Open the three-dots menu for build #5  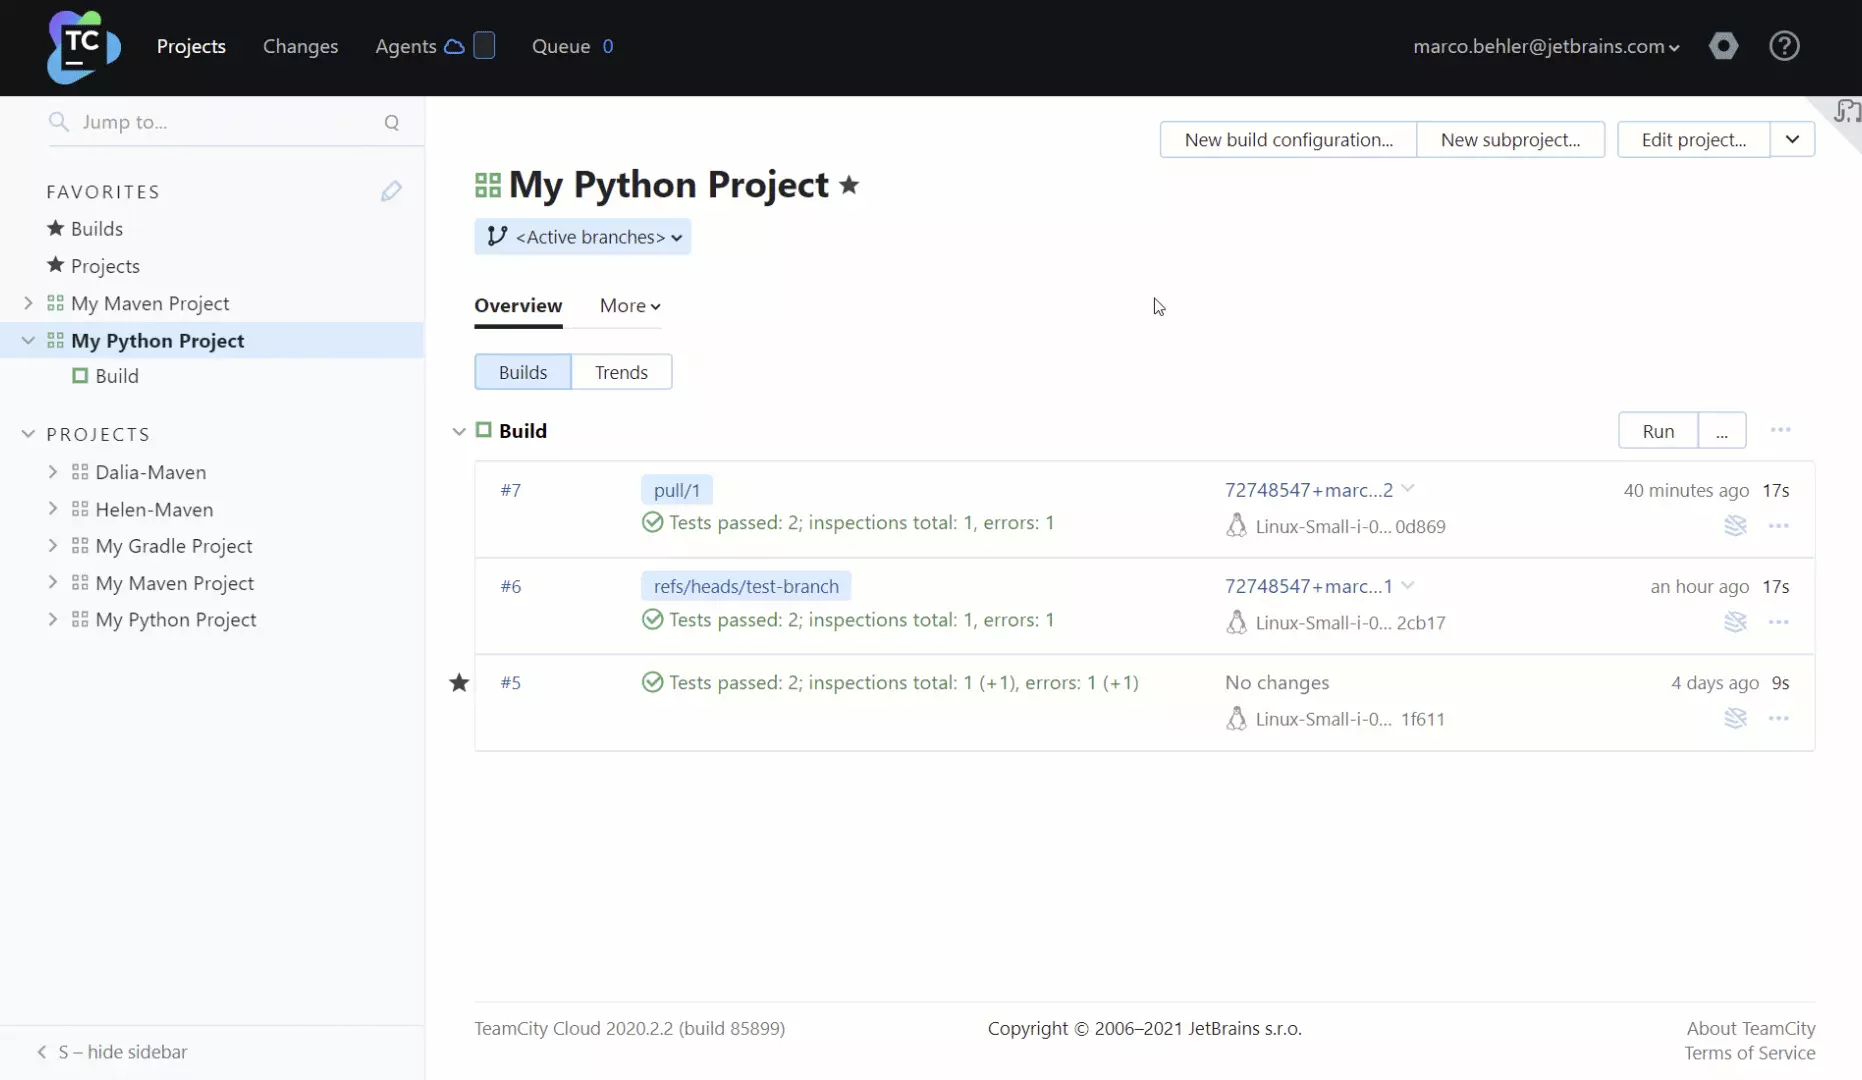(x=1778, y=719)
